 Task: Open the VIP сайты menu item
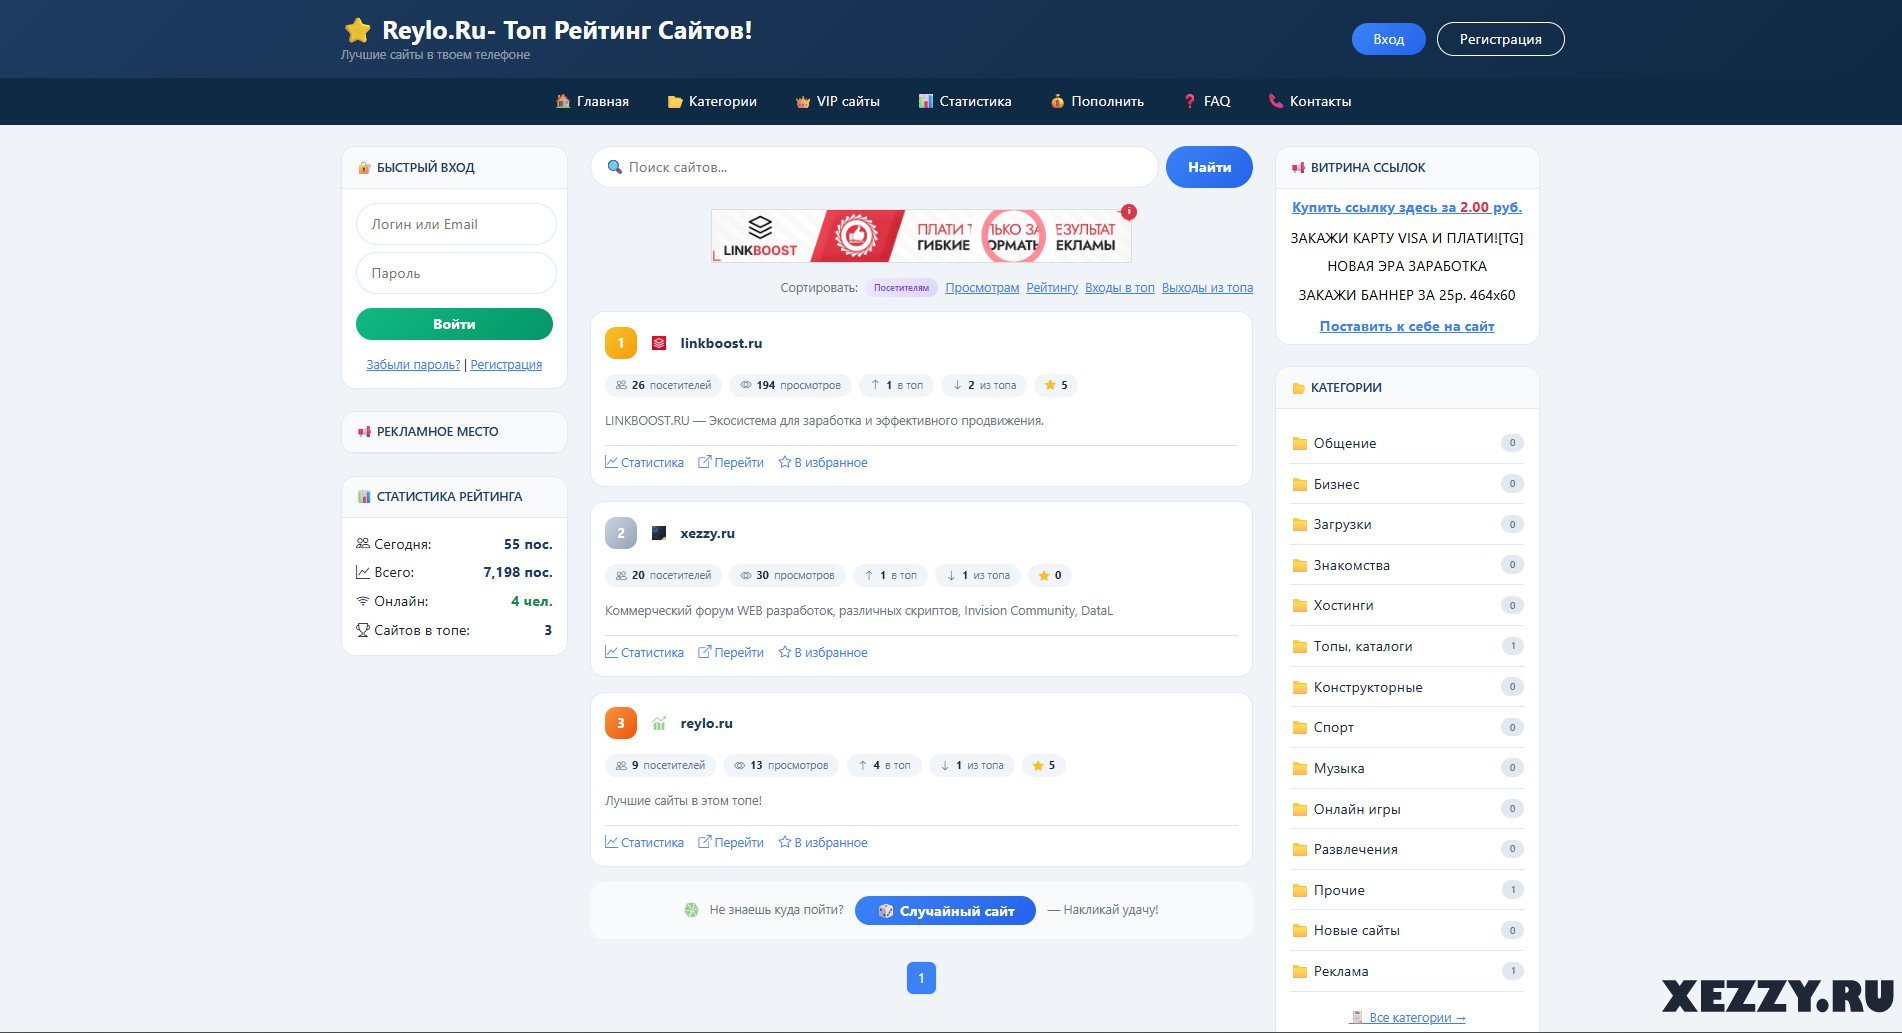(x=837, y=101)
